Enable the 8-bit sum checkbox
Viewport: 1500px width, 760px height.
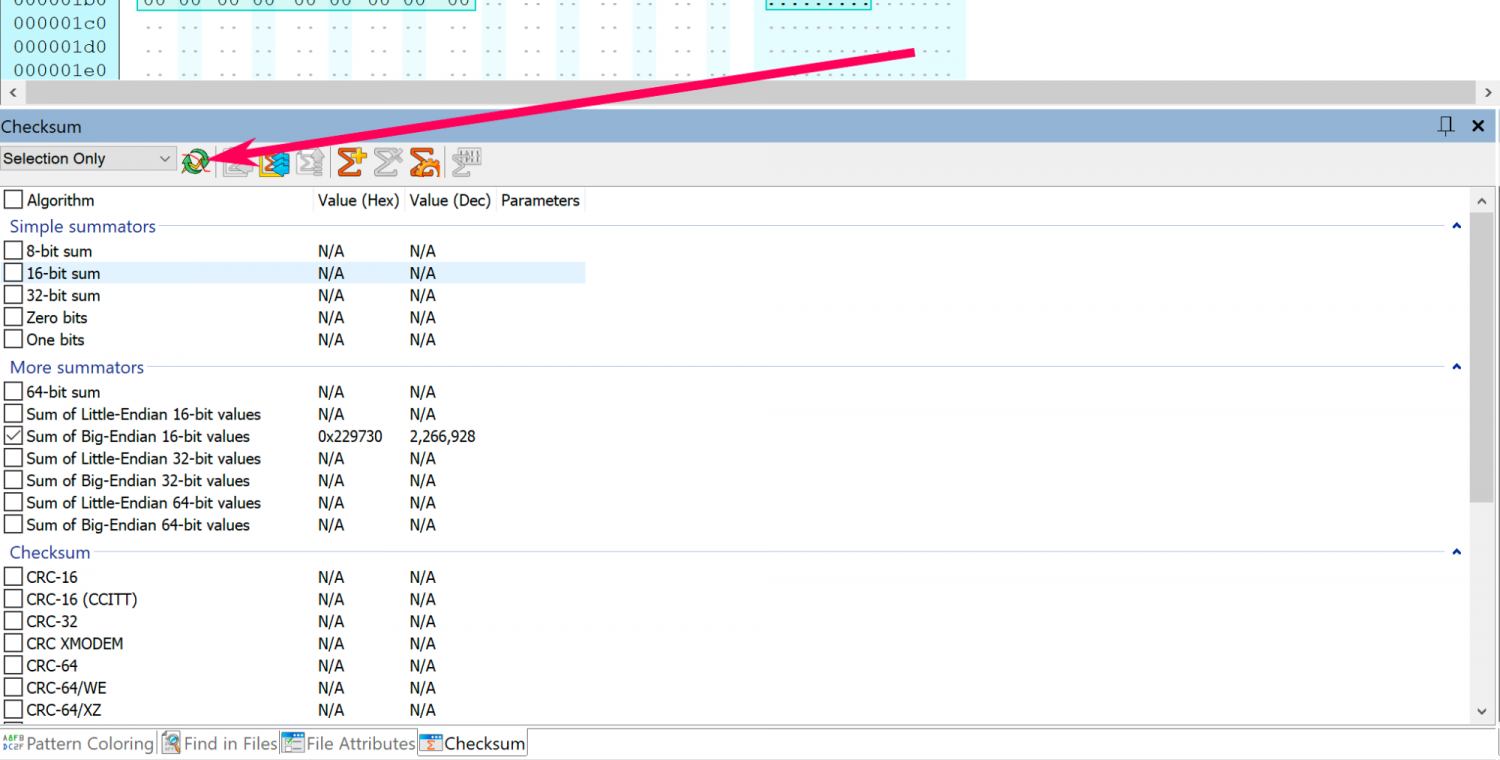point(13,251)
